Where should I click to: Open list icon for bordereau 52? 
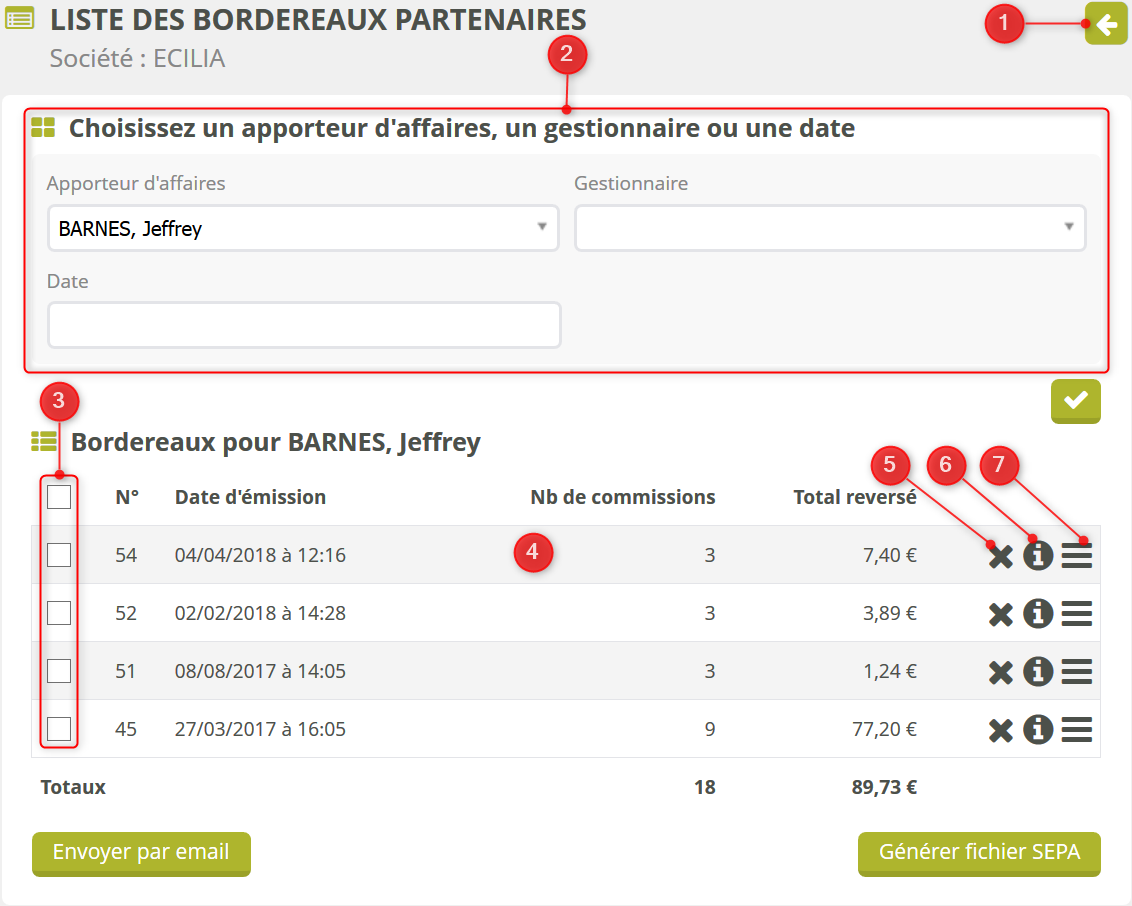coord(1076,614)
